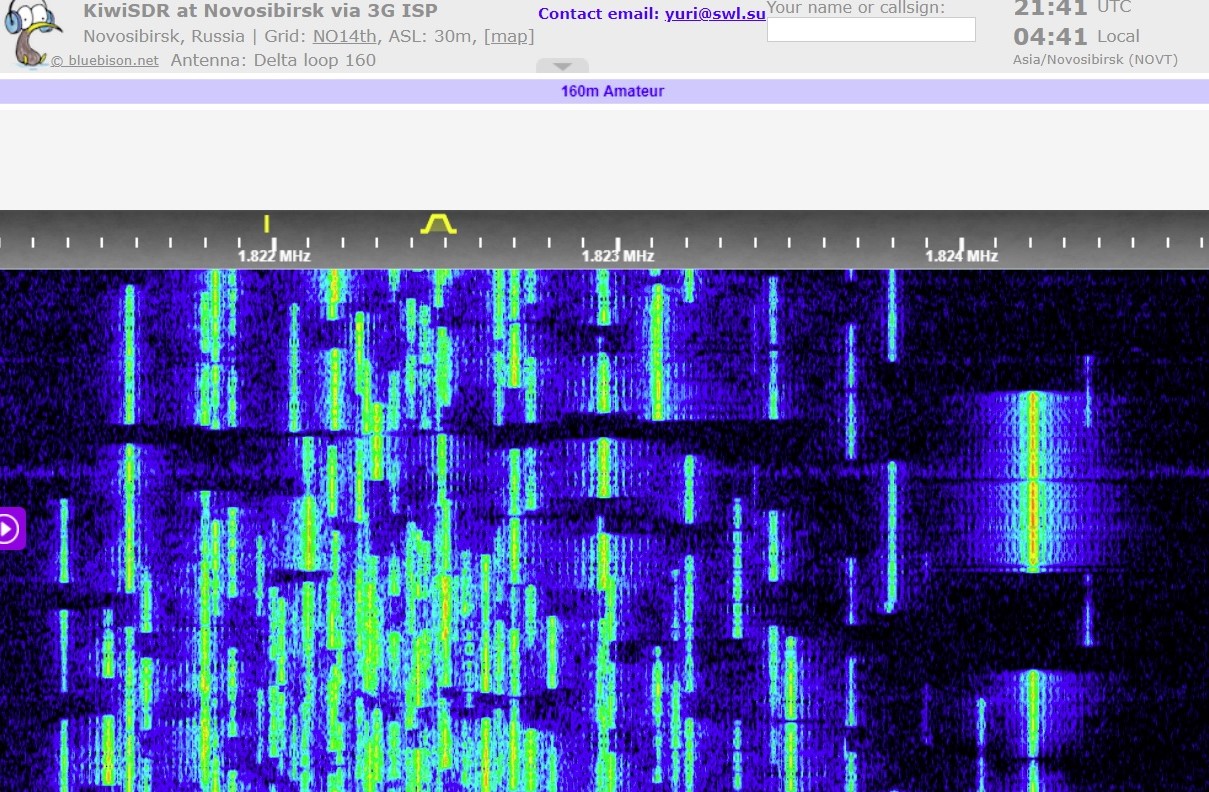
Task: Click the Asia/Novosibirsk (NOVT) timezone label
Action: (x=1095, y=60)
